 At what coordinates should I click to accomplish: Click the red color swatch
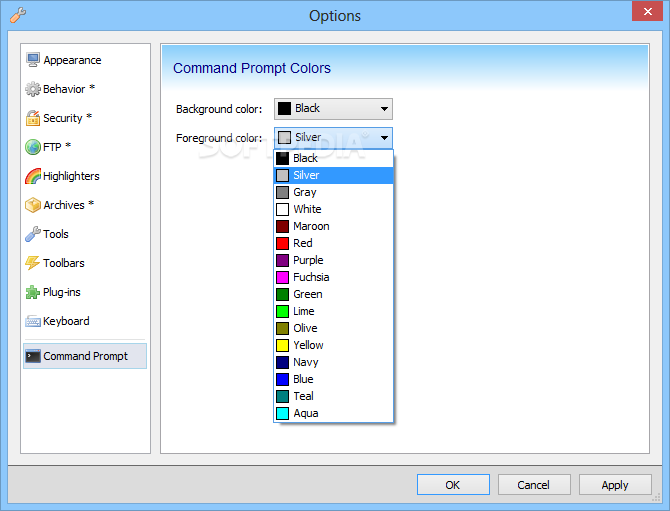click(x=282, y=243)
